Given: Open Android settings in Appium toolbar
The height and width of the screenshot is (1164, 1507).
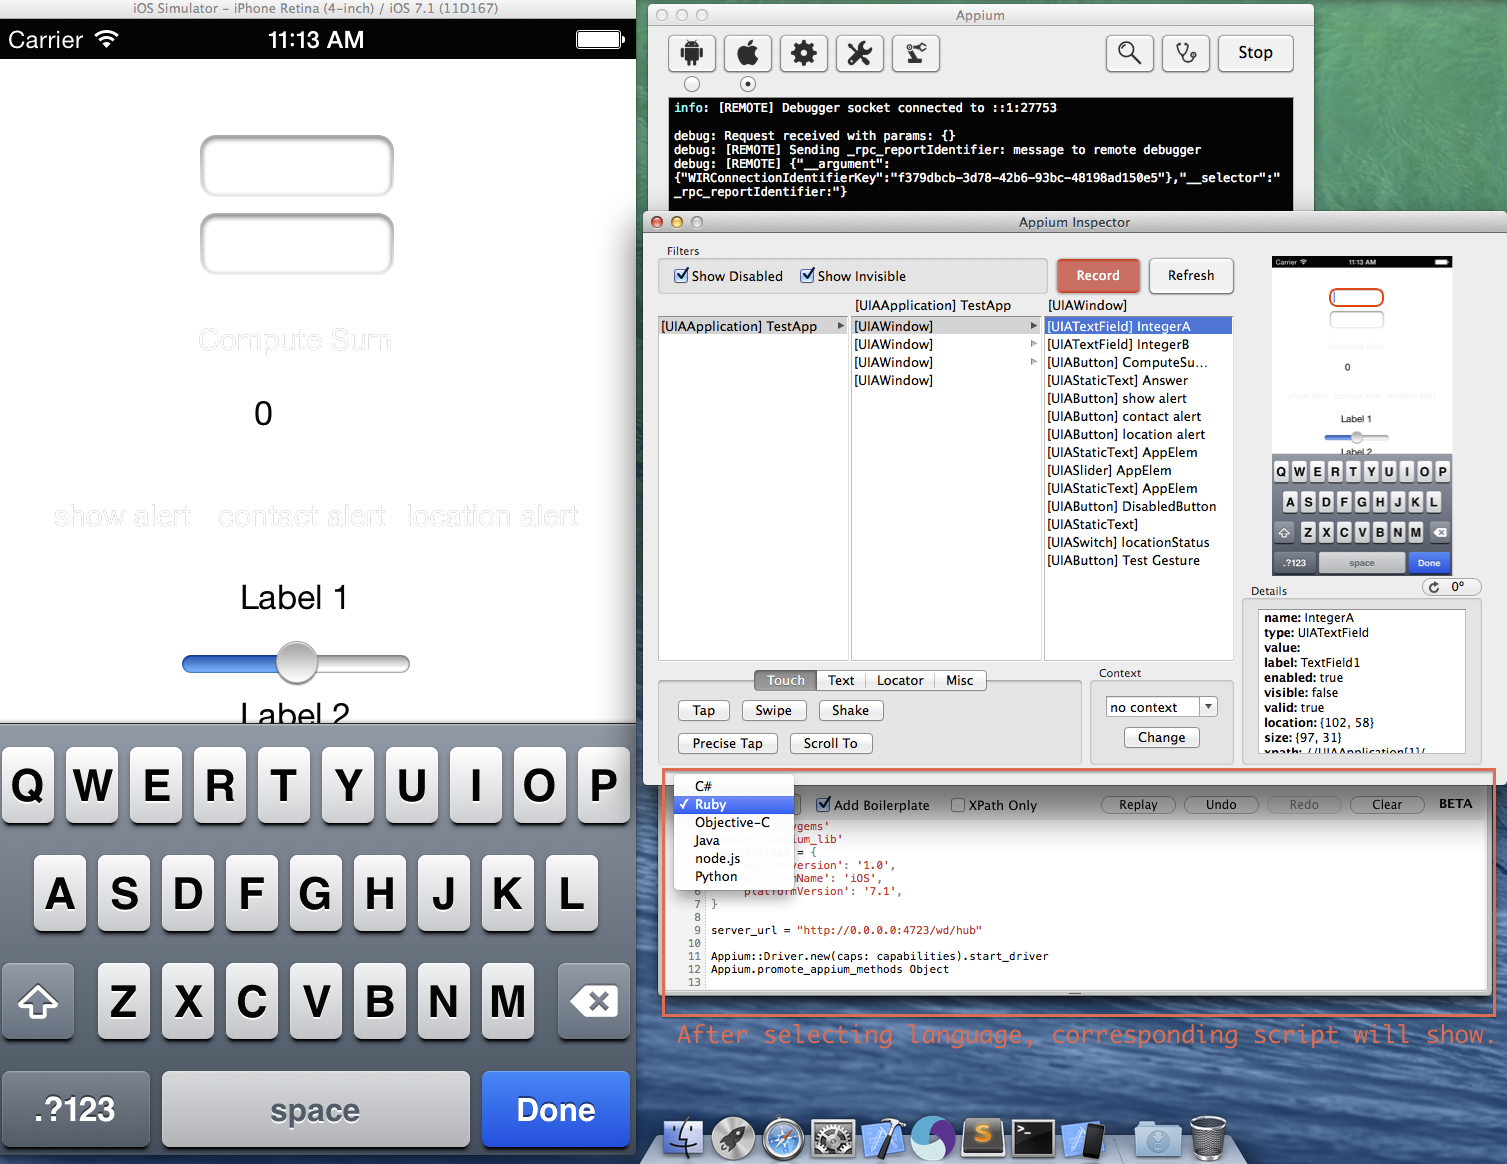Looking at the screenshot, I should (x=692, y=53).
